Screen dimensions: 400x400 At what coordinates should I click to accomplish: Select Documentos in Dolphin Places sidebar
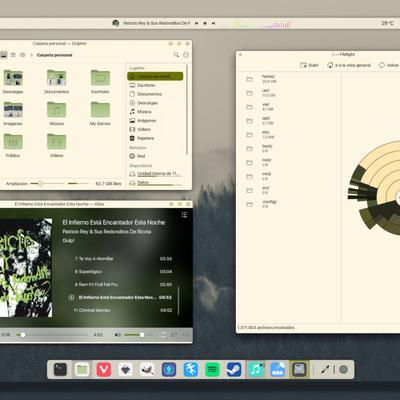pyautogui.click(x=155, y=94)
